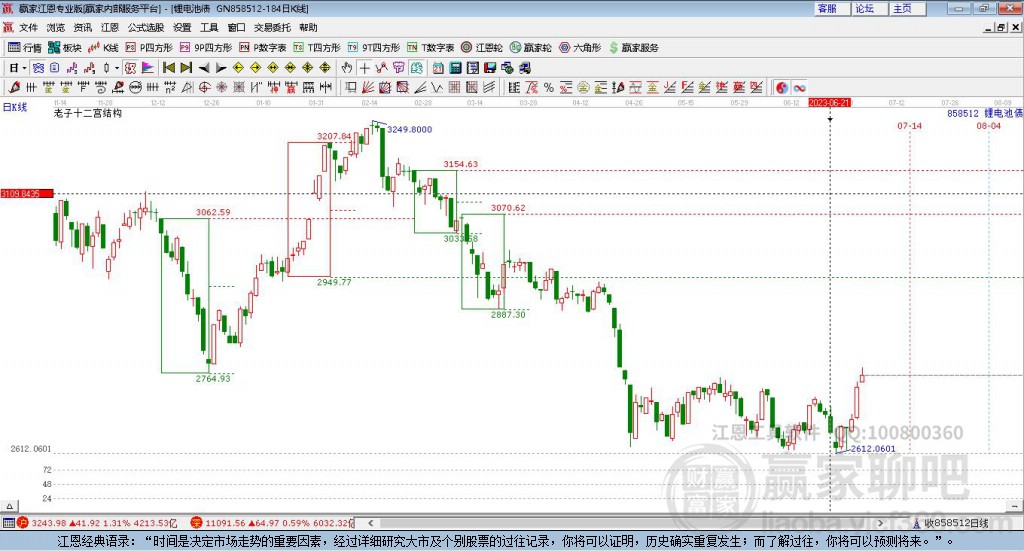The width and height of the screenshot is (1024, 551).
Task: Click the 收858512日线 status tab
Action: [x=951, y=523]
